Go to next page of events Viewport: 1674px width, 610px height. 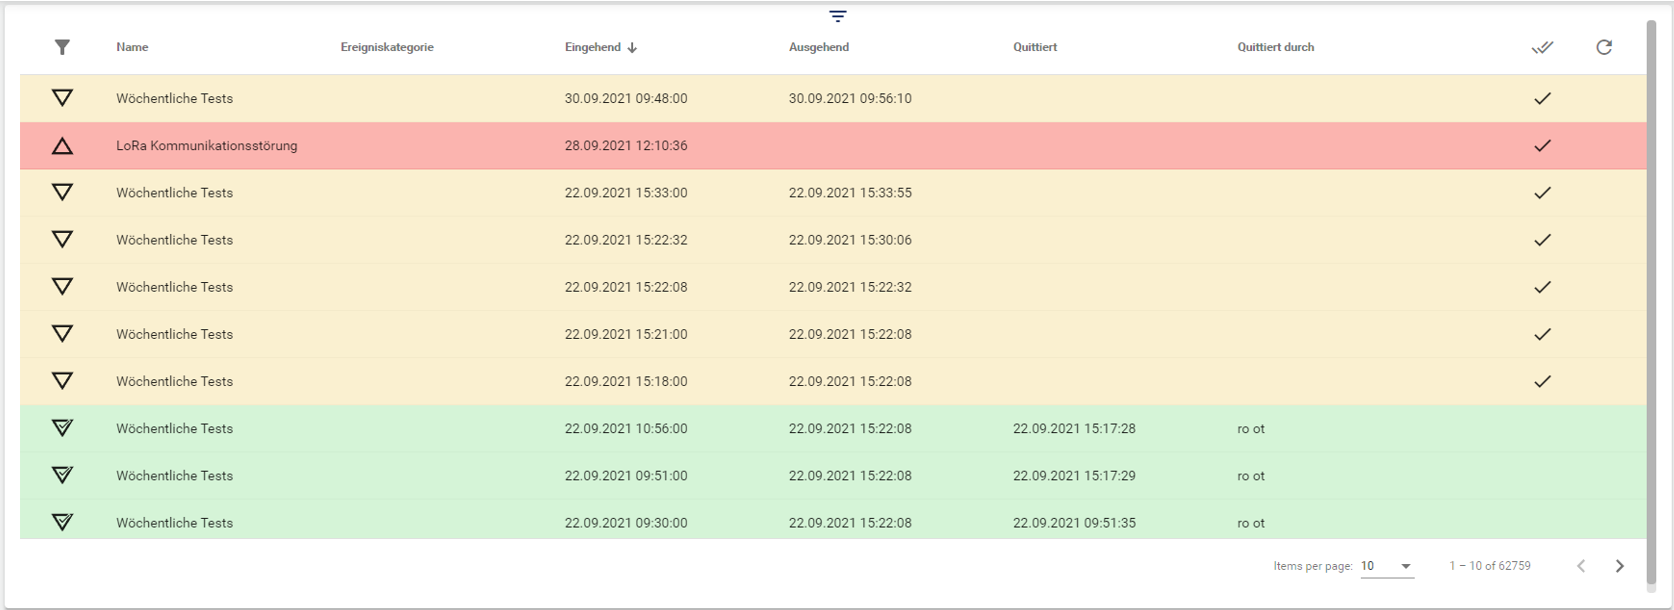[x=1619, y=566]
